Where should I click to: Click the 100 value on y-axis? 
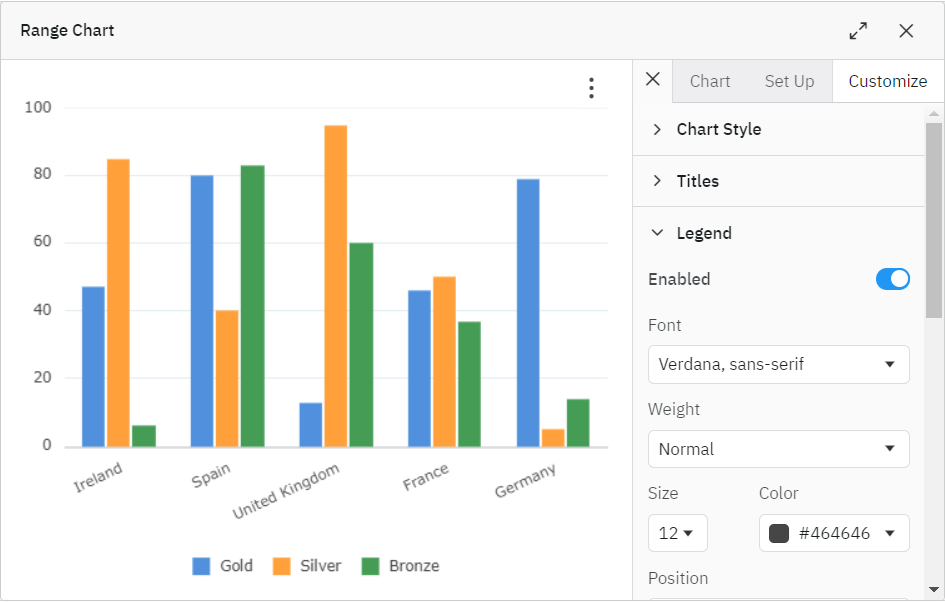click(37, 108)
